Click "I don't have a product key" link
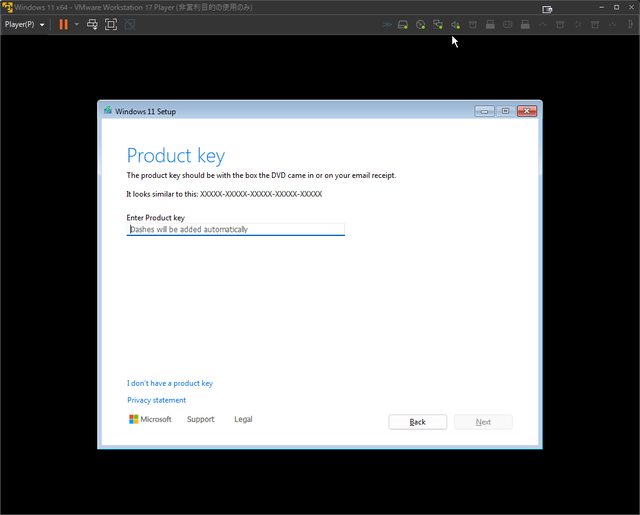The image size is (640, 515). 170,383
